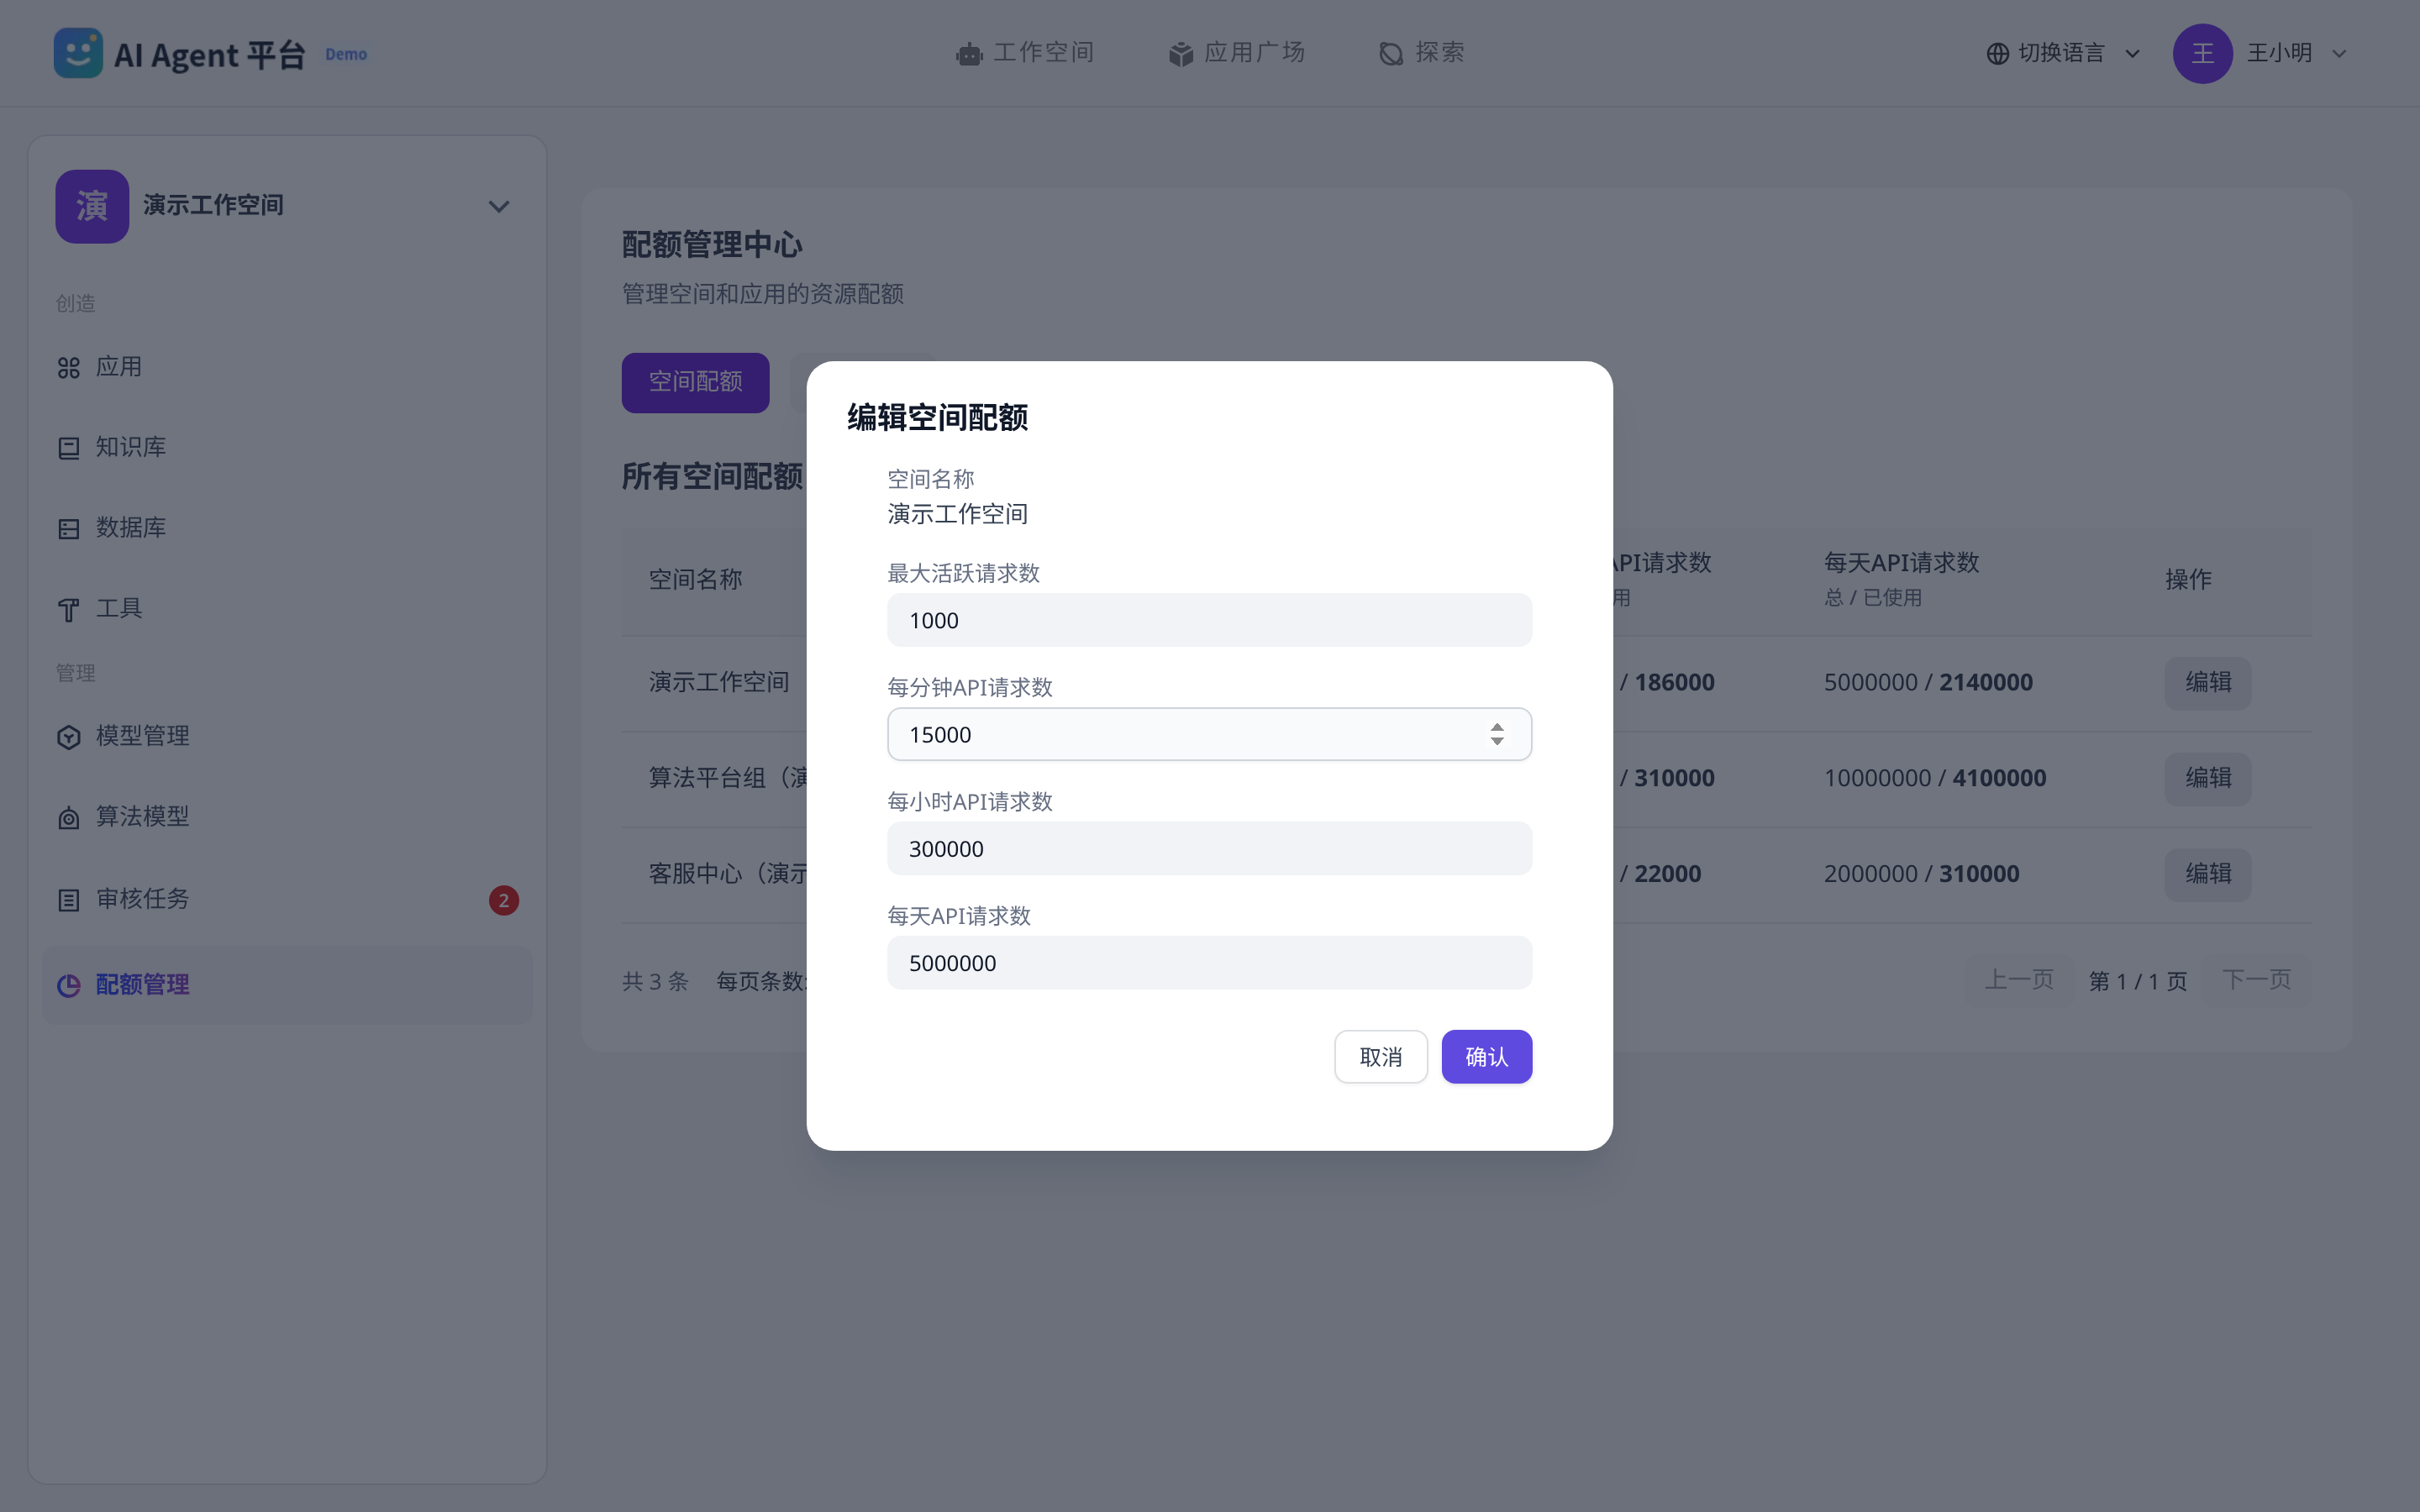2420x1512 pixels.
Task: Click the 下一页 pagination button
Action: point(2257,980)
